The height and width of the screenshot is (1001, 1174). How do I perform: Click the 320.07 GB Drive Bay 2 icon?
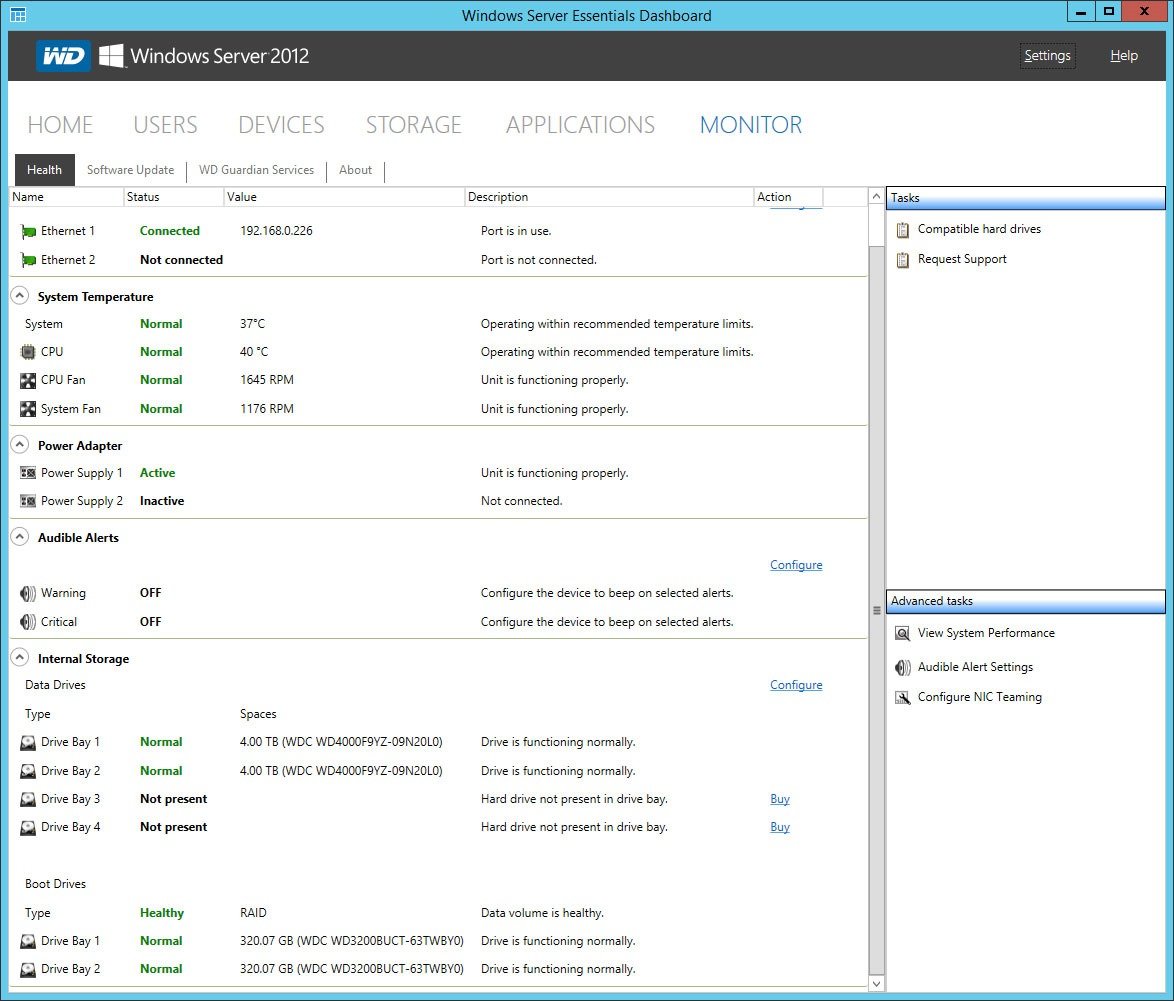click(x=28, y=970)
